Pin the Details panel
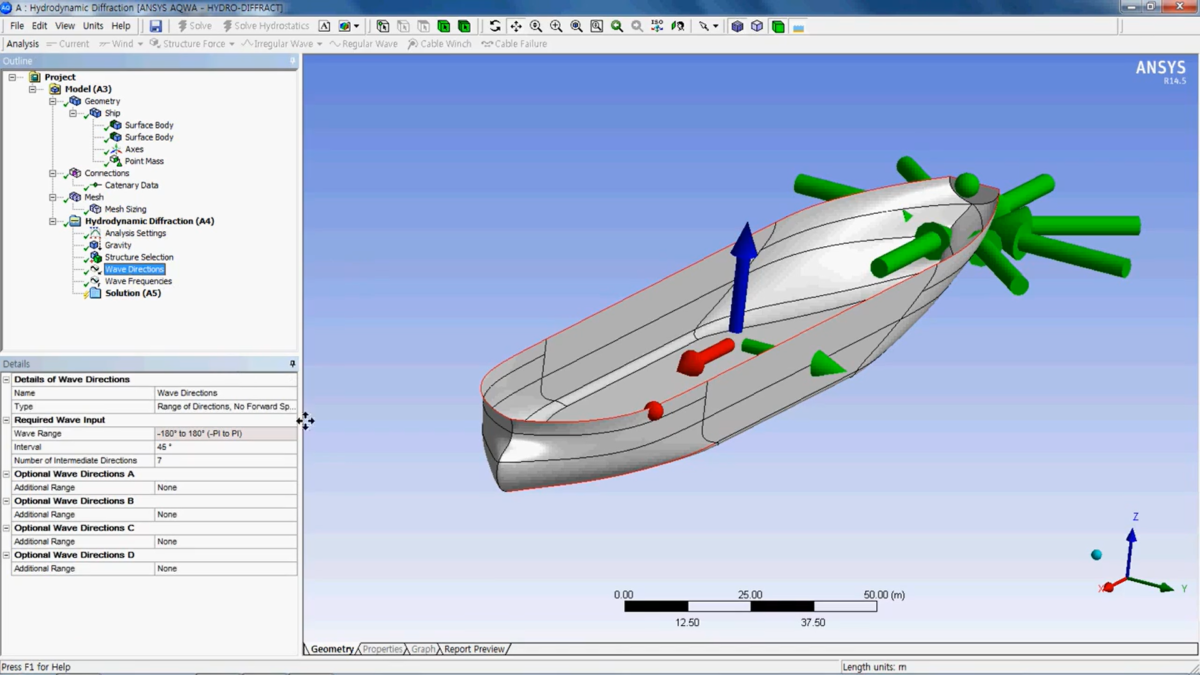Image resolution: width=1200 pixels, height=675 pixels. click(x=293, y=364)
